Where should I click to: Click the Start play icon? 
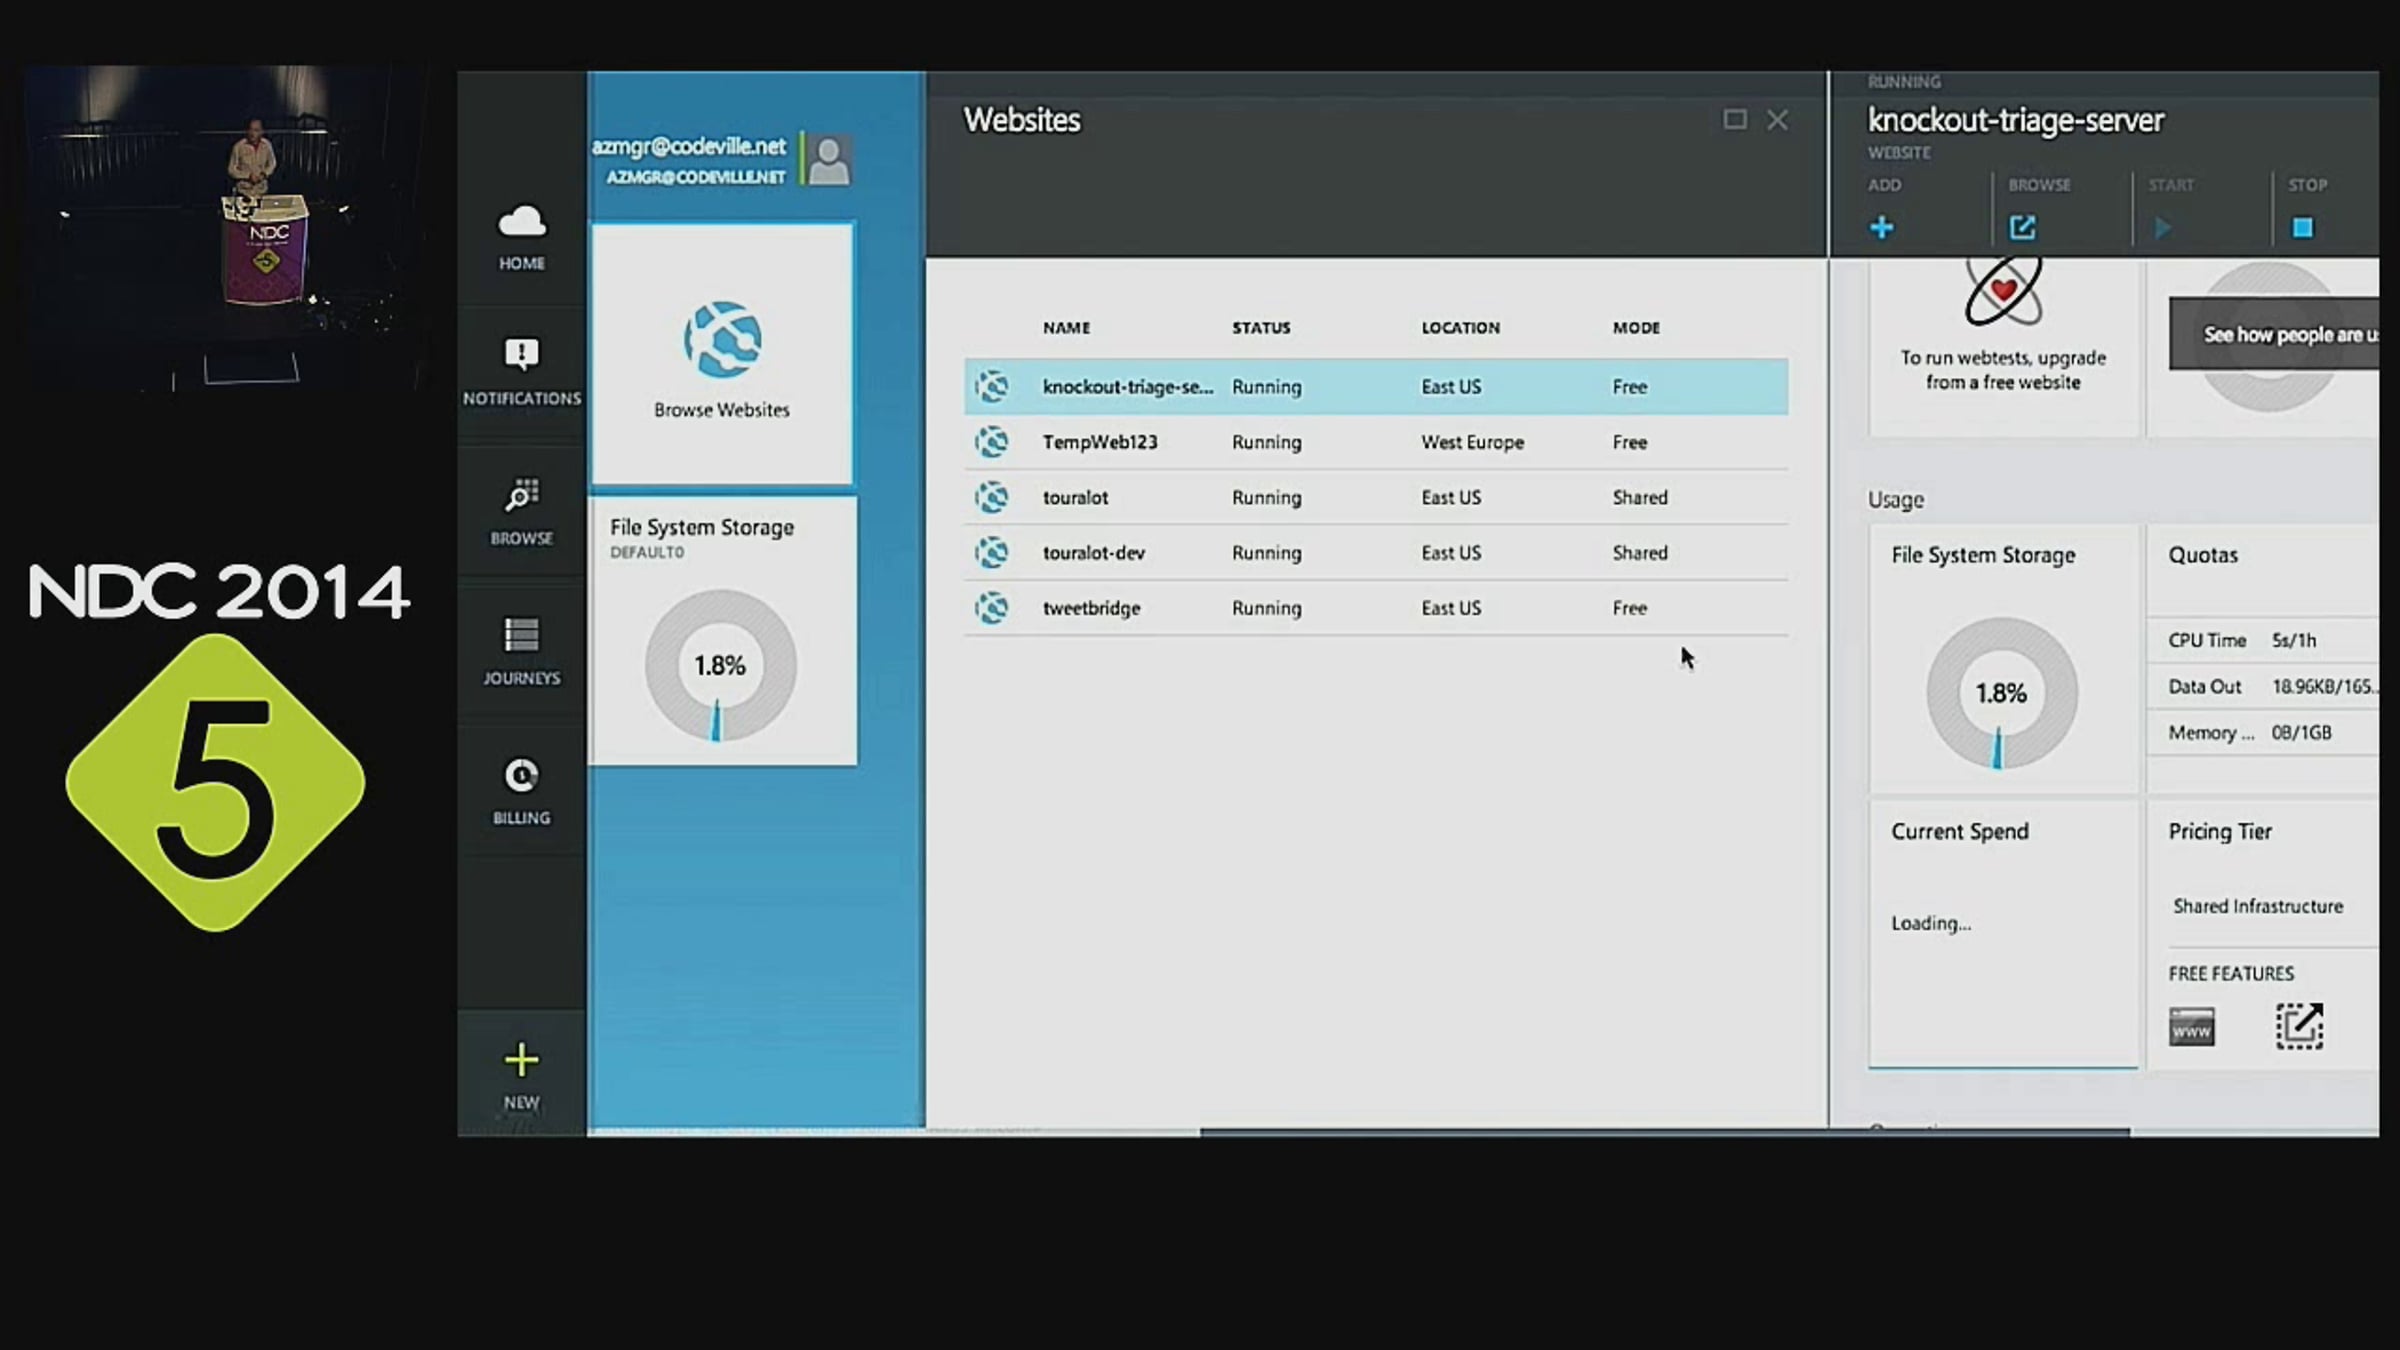pyautogui.click(x=2162, y=228)
